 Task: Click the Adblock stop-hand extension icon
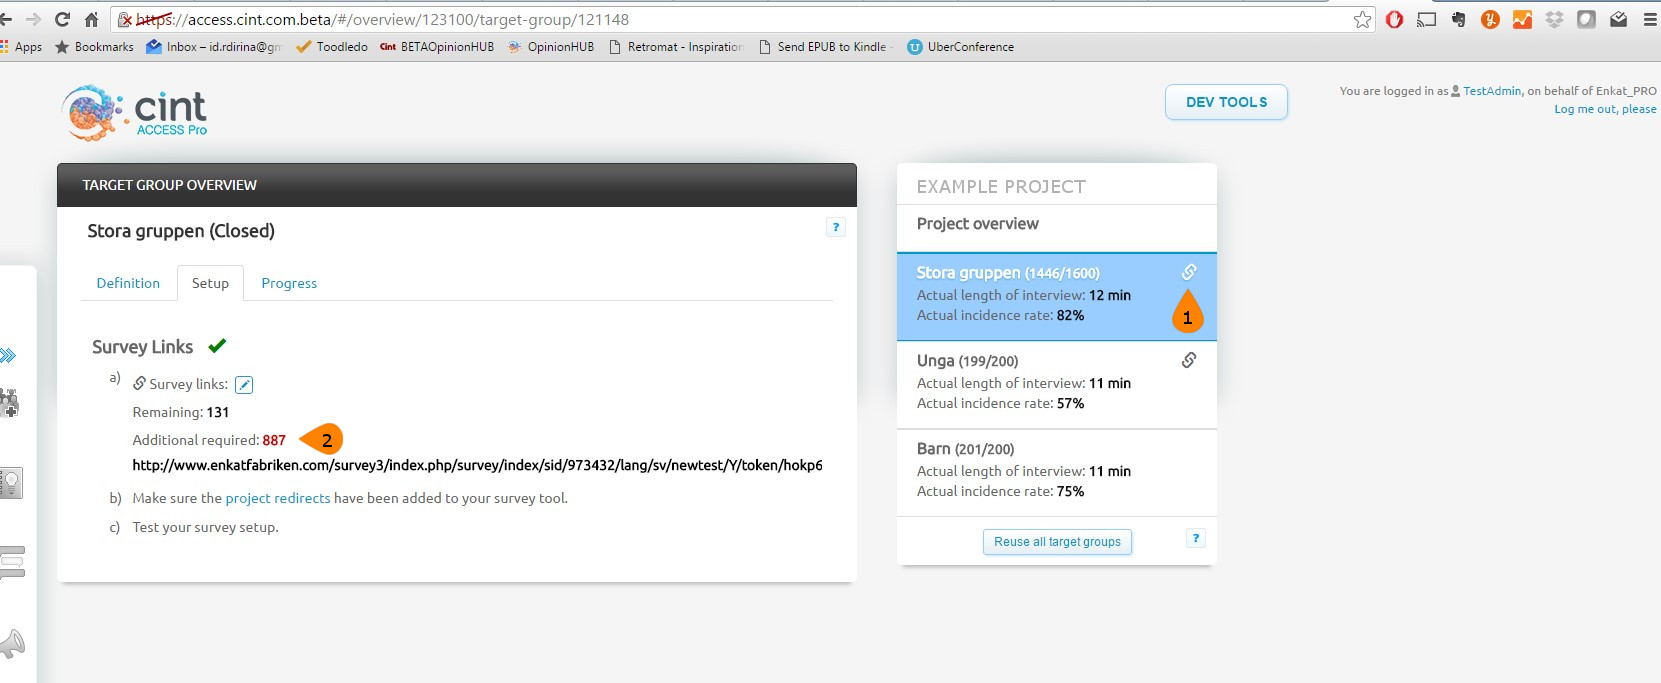click(1394, 19)
